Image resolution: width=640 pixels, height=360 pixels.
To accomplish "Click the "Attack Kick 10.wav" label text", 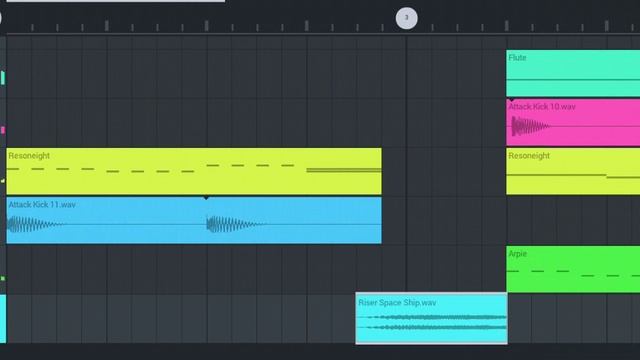I will point(542,107).
